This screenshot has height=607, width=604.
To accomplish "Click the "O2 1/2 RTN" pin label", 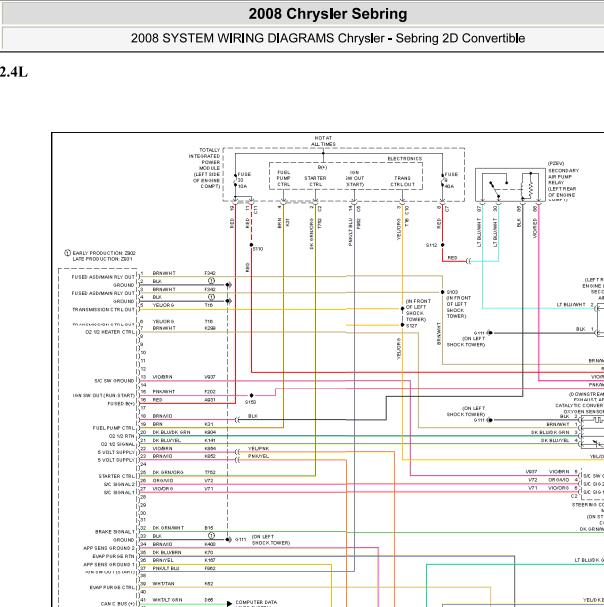I will 122,436.
